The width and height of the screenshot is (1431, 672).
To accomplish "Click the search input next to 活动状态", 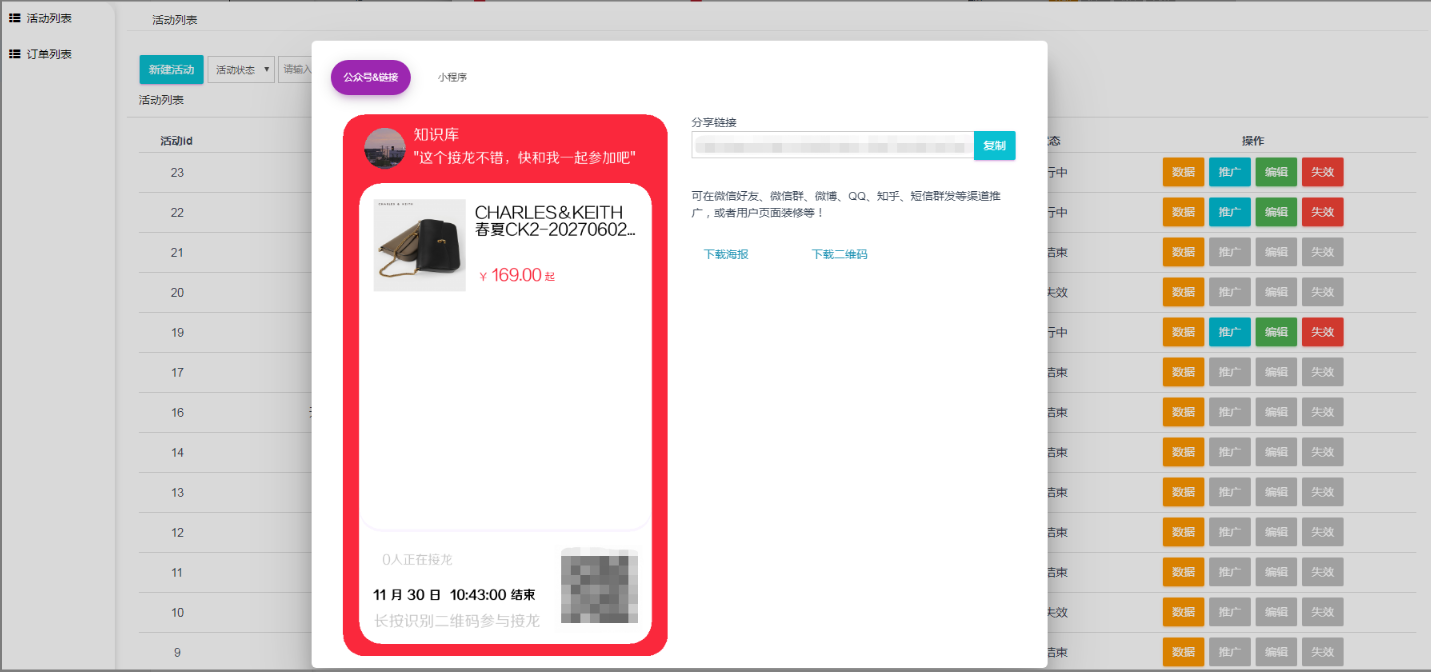I will tap(296, 70).
